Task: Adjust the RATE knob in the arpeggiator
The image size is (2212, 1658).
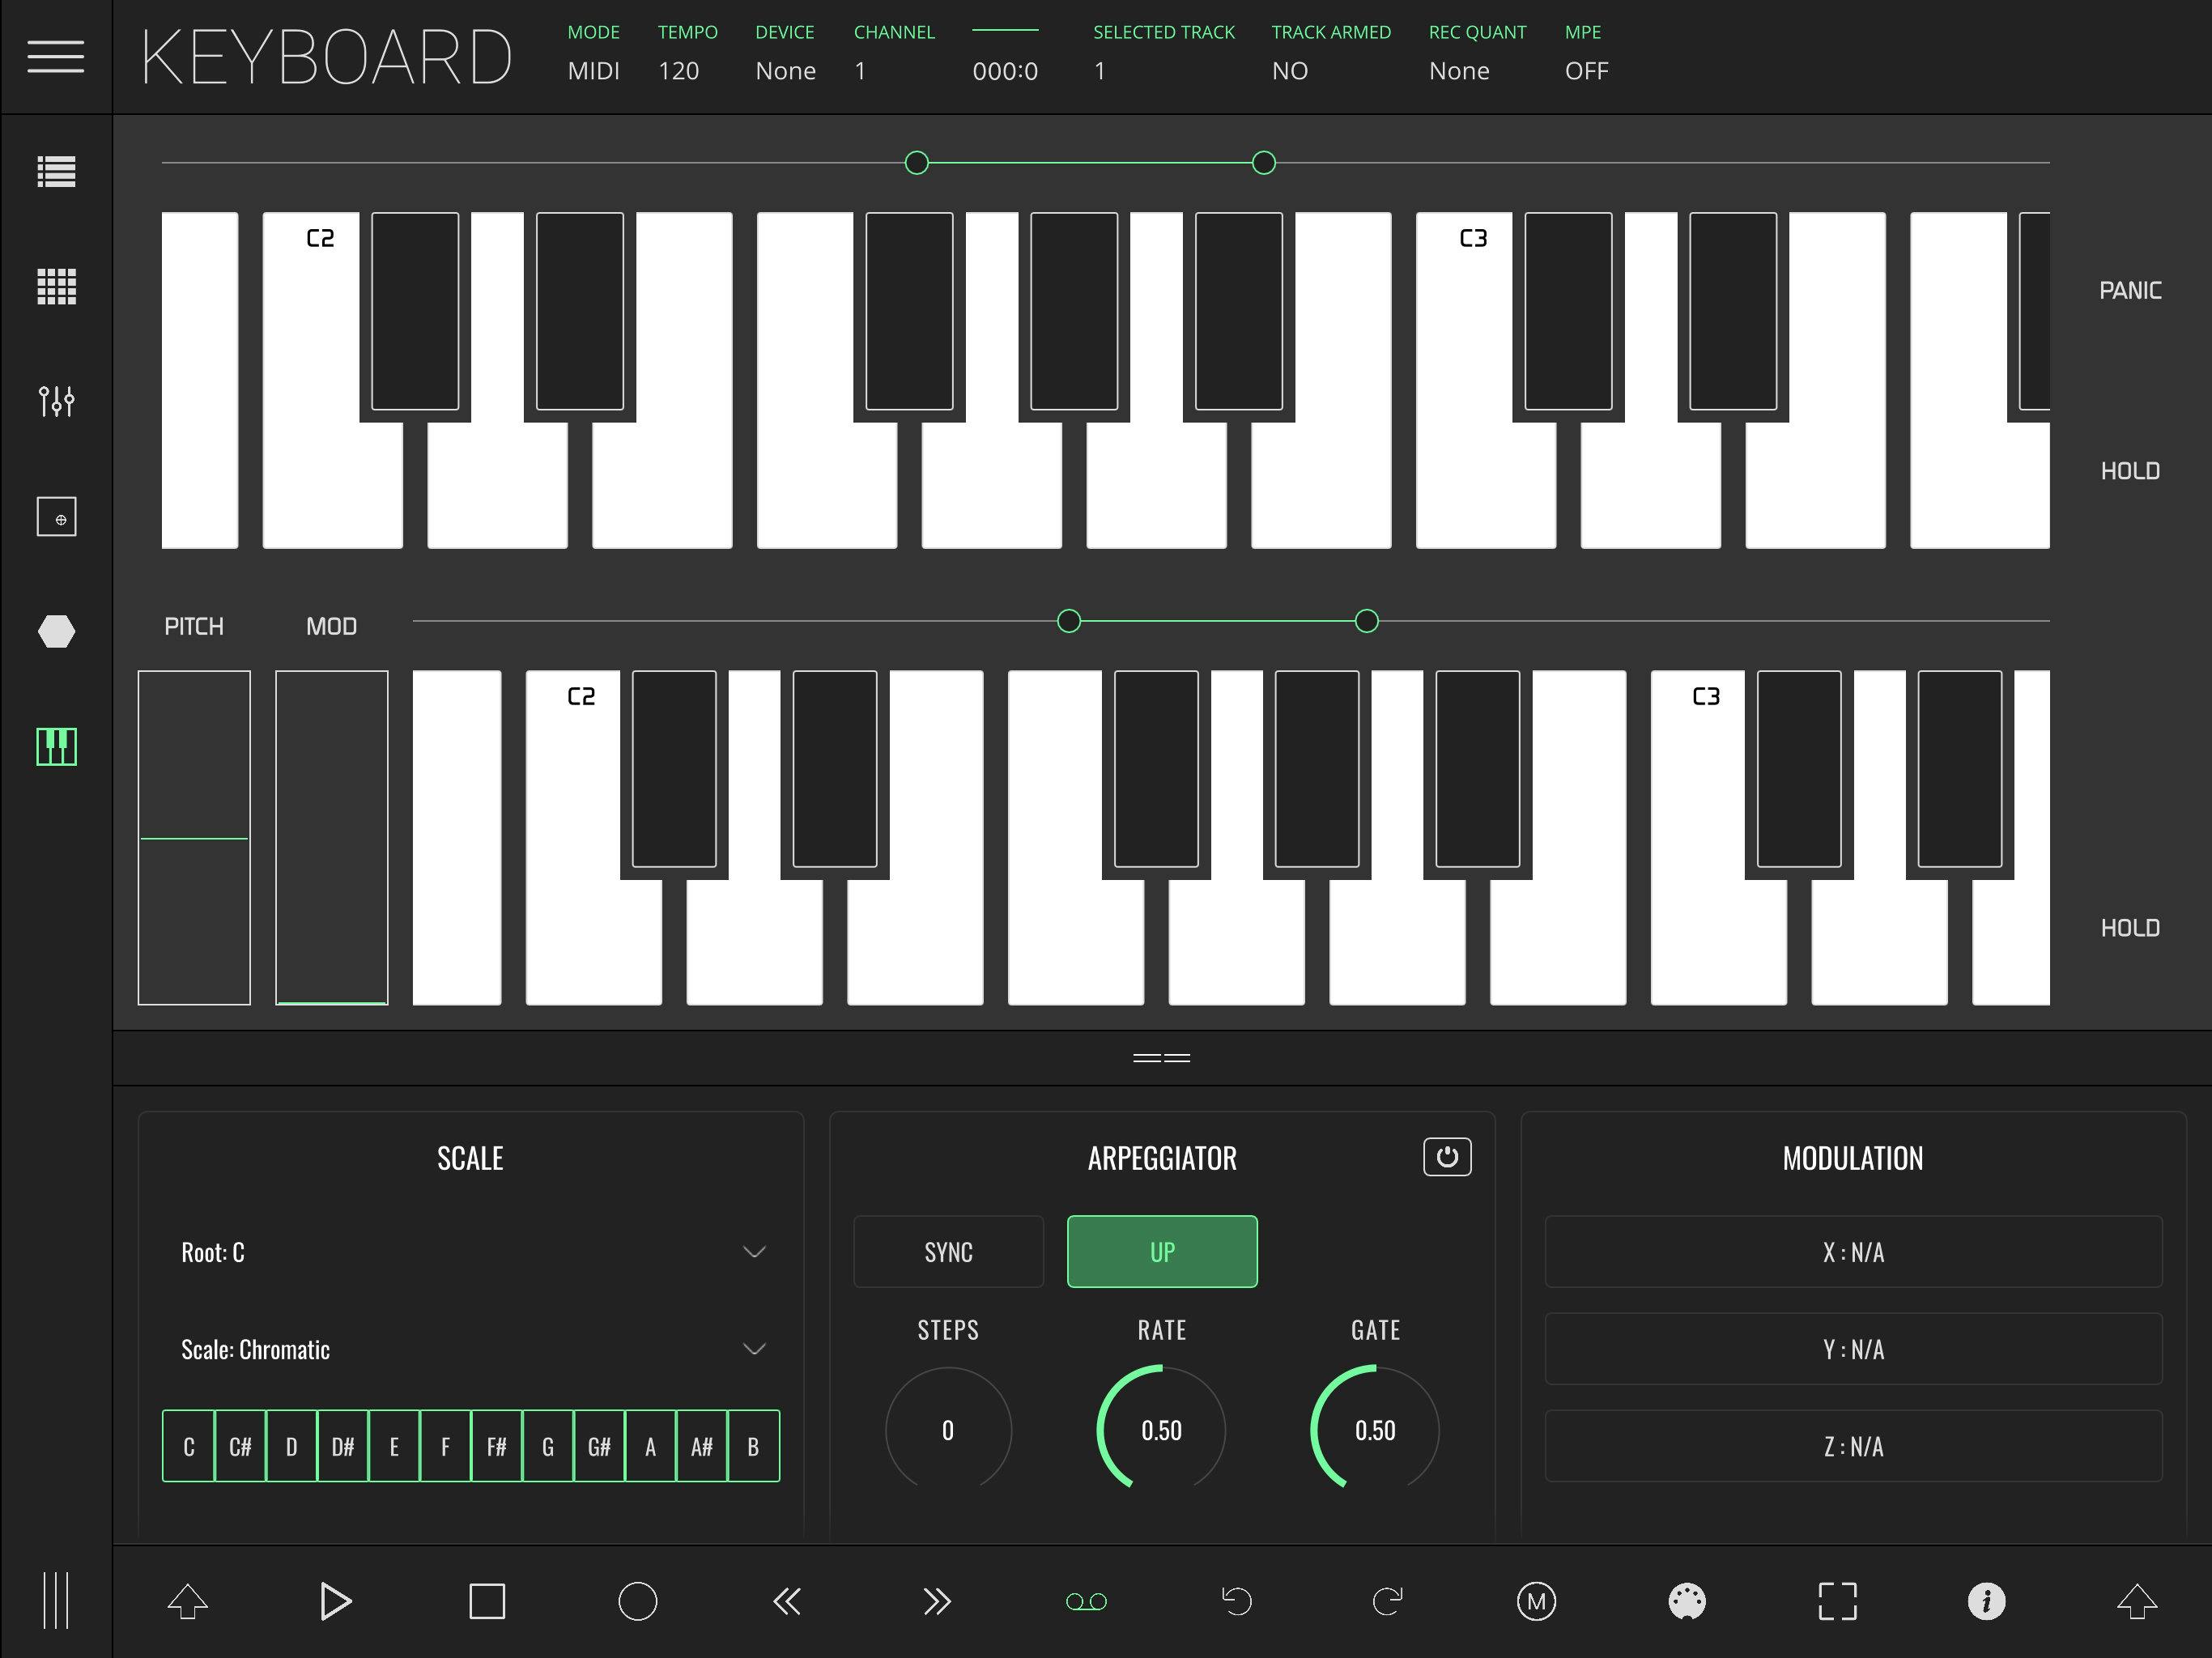Action: coord(1161,1431)
